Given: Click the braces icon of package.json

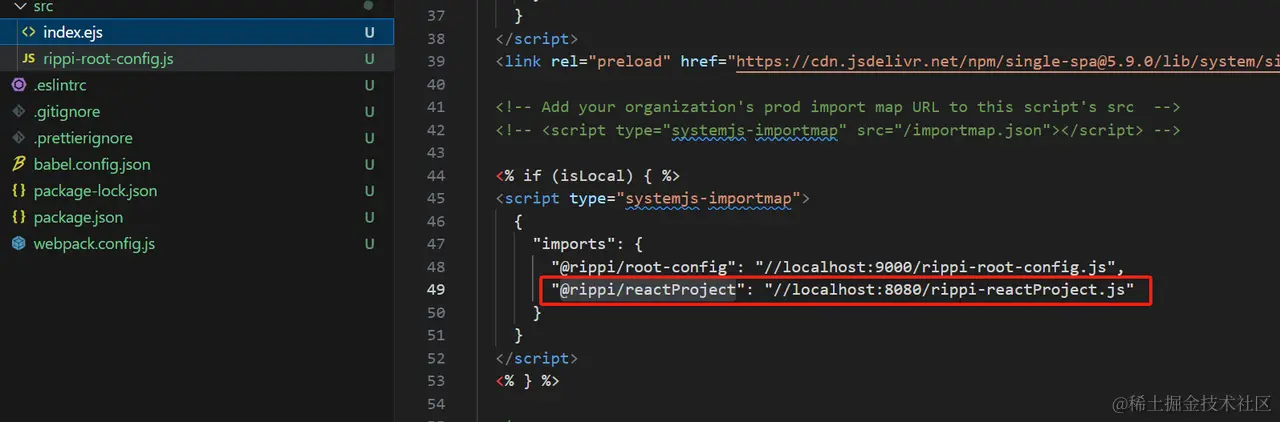Looking at the screenshot, I should click(18, 217).
